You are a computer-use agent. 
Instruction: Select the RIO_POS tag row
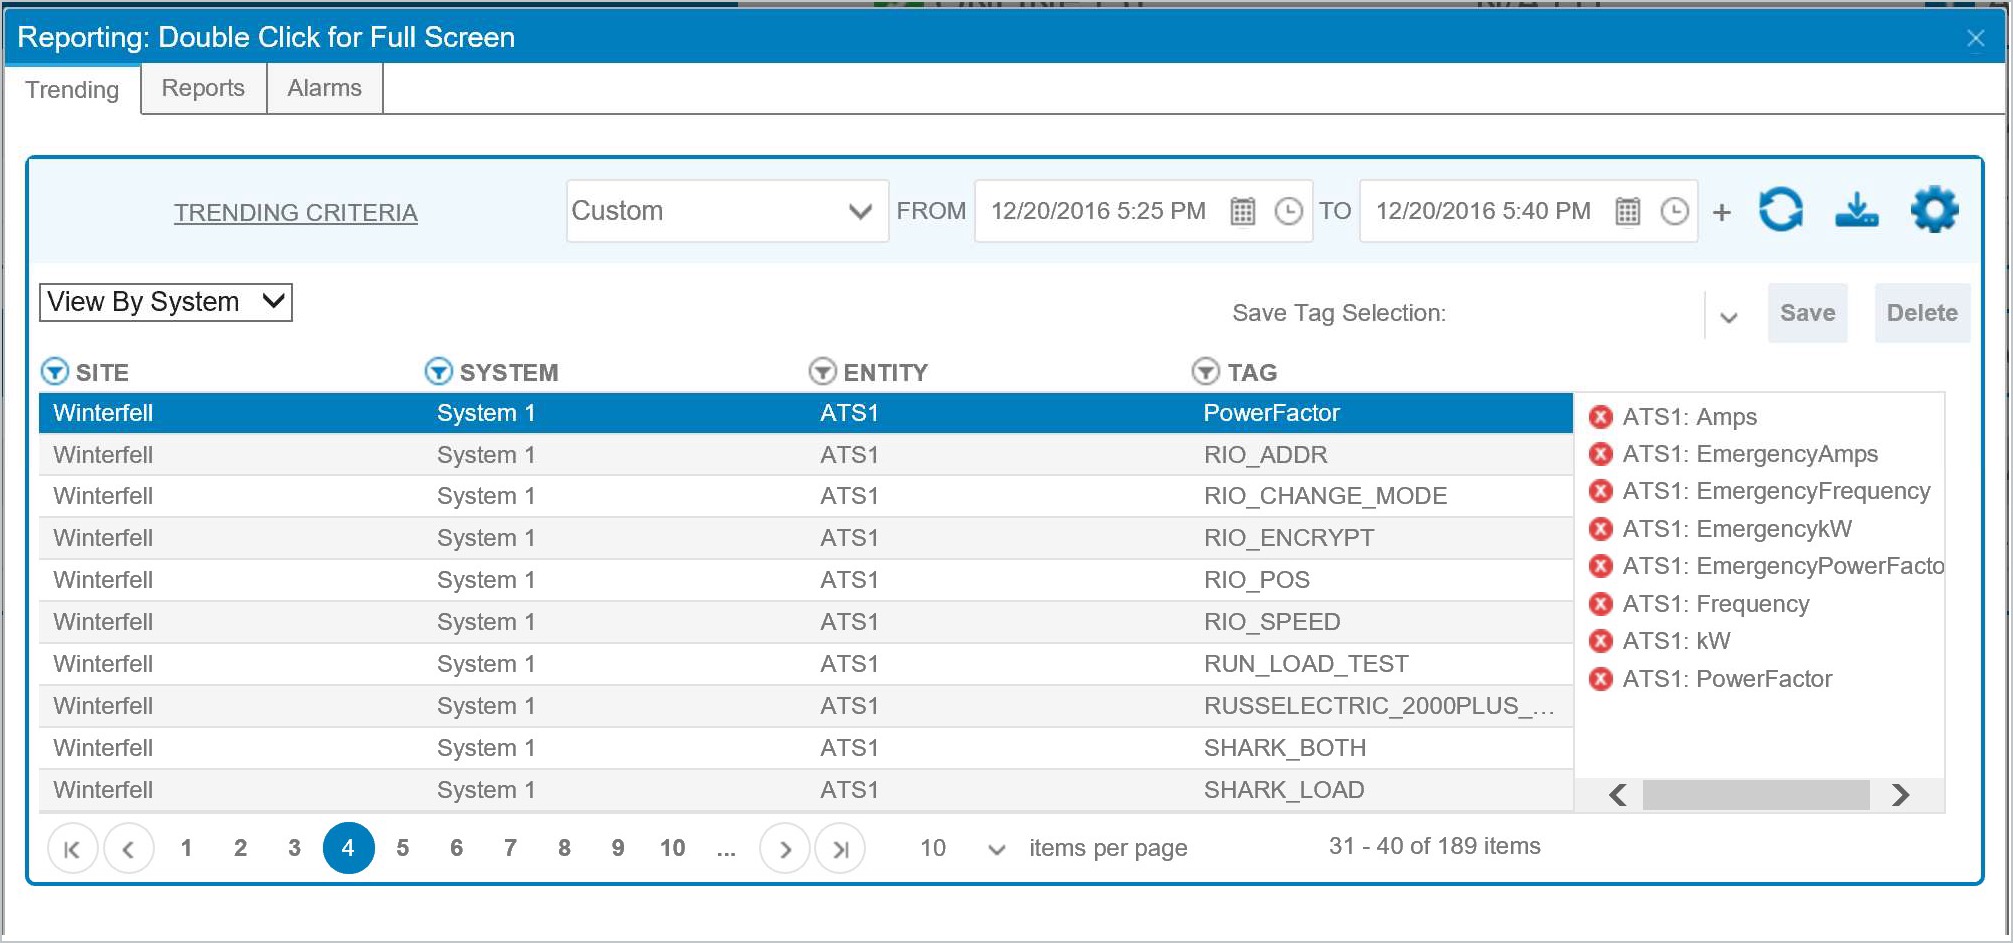point(806,580)
